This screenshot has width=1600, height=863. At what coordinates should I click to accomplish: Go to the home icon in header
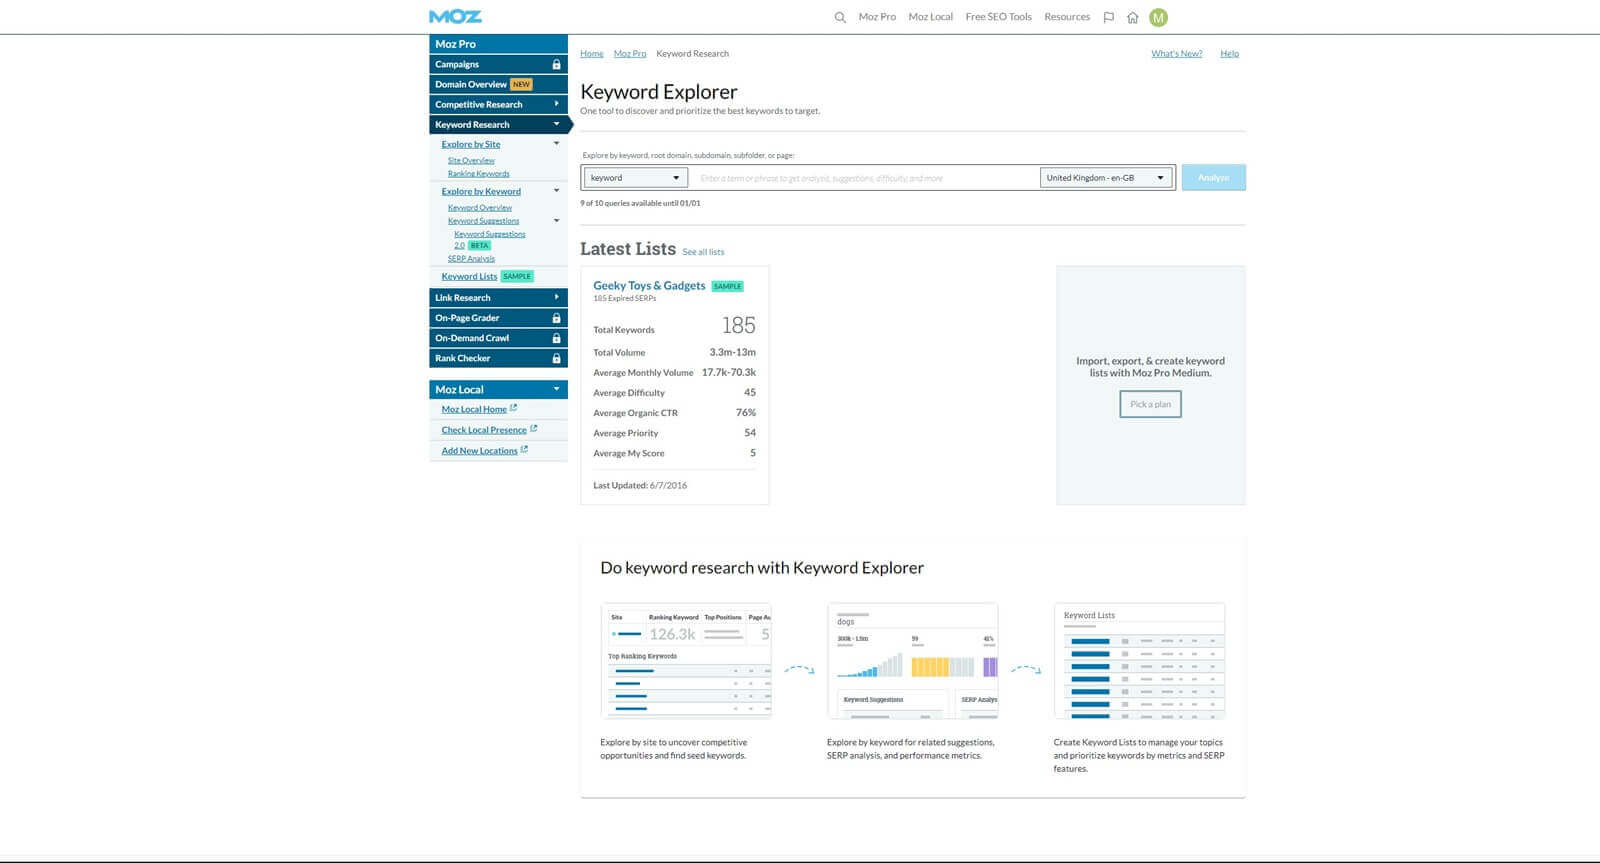click(1133, 17)
